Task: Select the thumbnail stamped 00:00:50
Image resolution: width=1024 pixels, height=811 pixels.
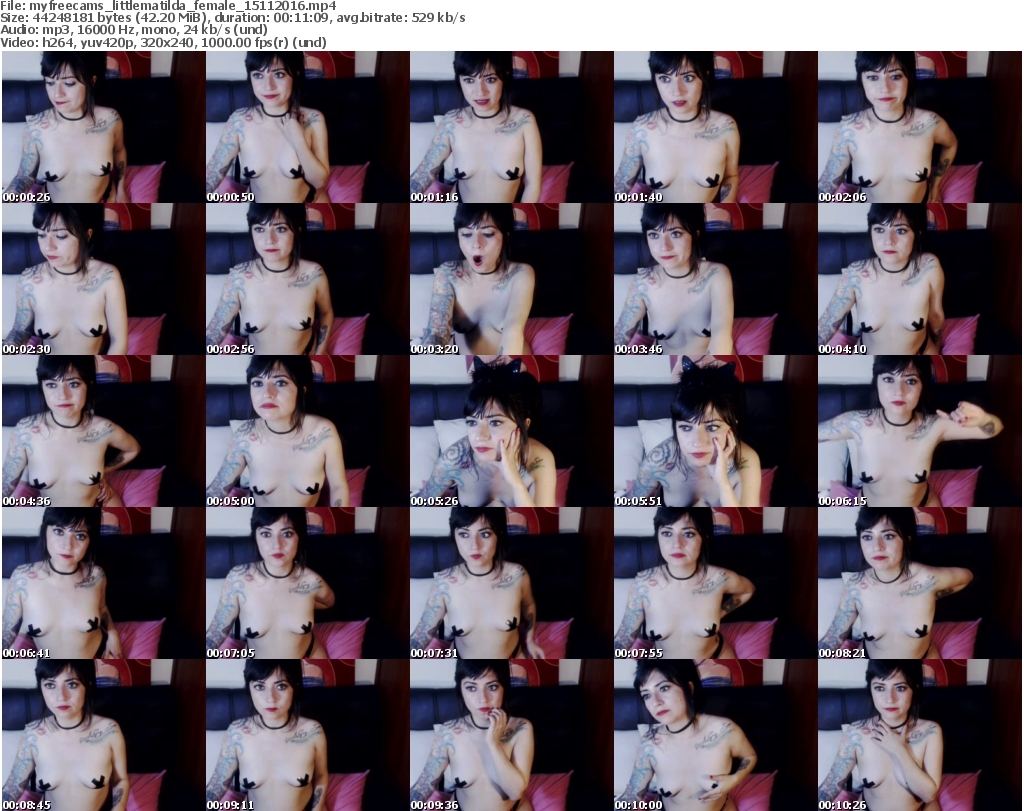Action: tap(308, 127)
